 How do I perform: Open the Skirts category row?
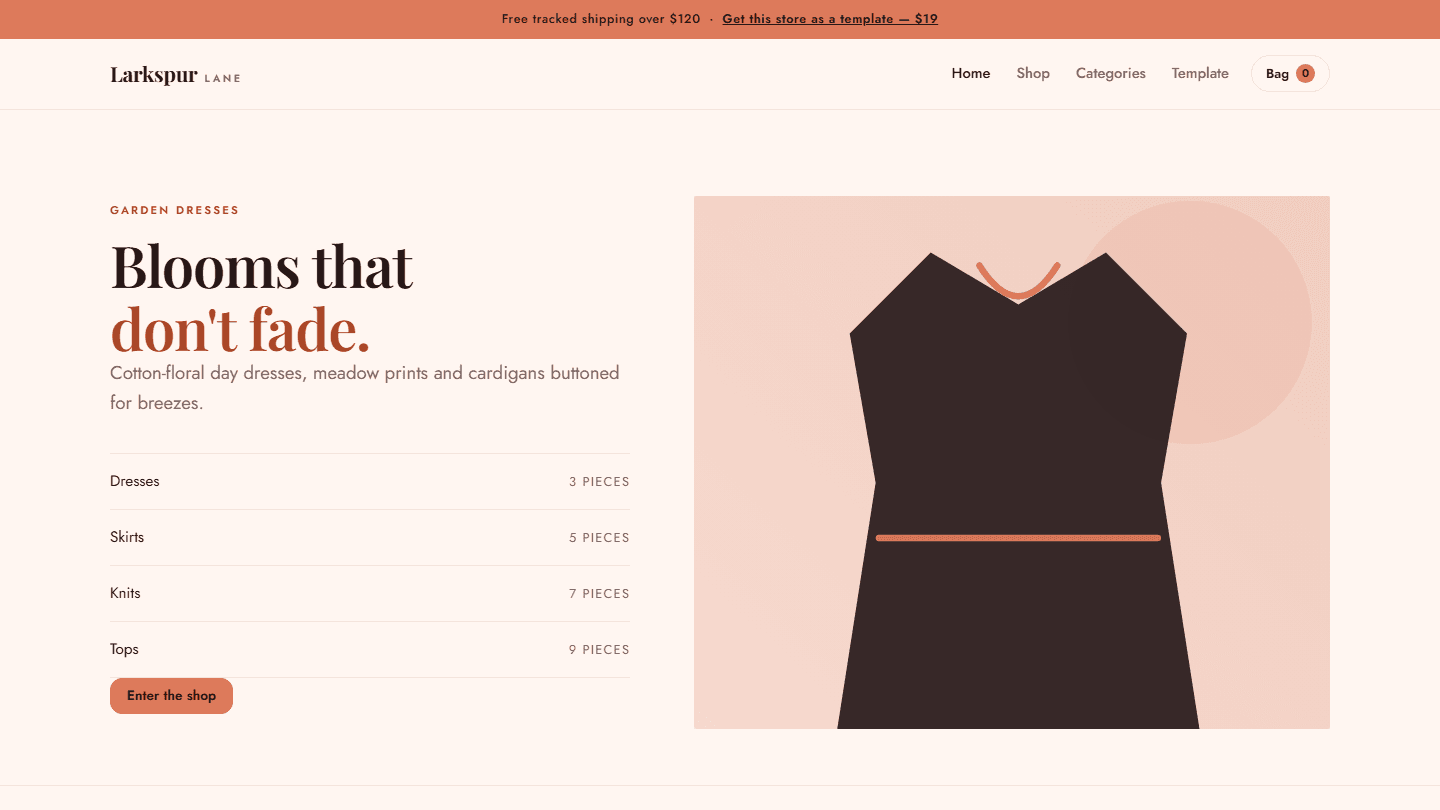pos(370,537)
